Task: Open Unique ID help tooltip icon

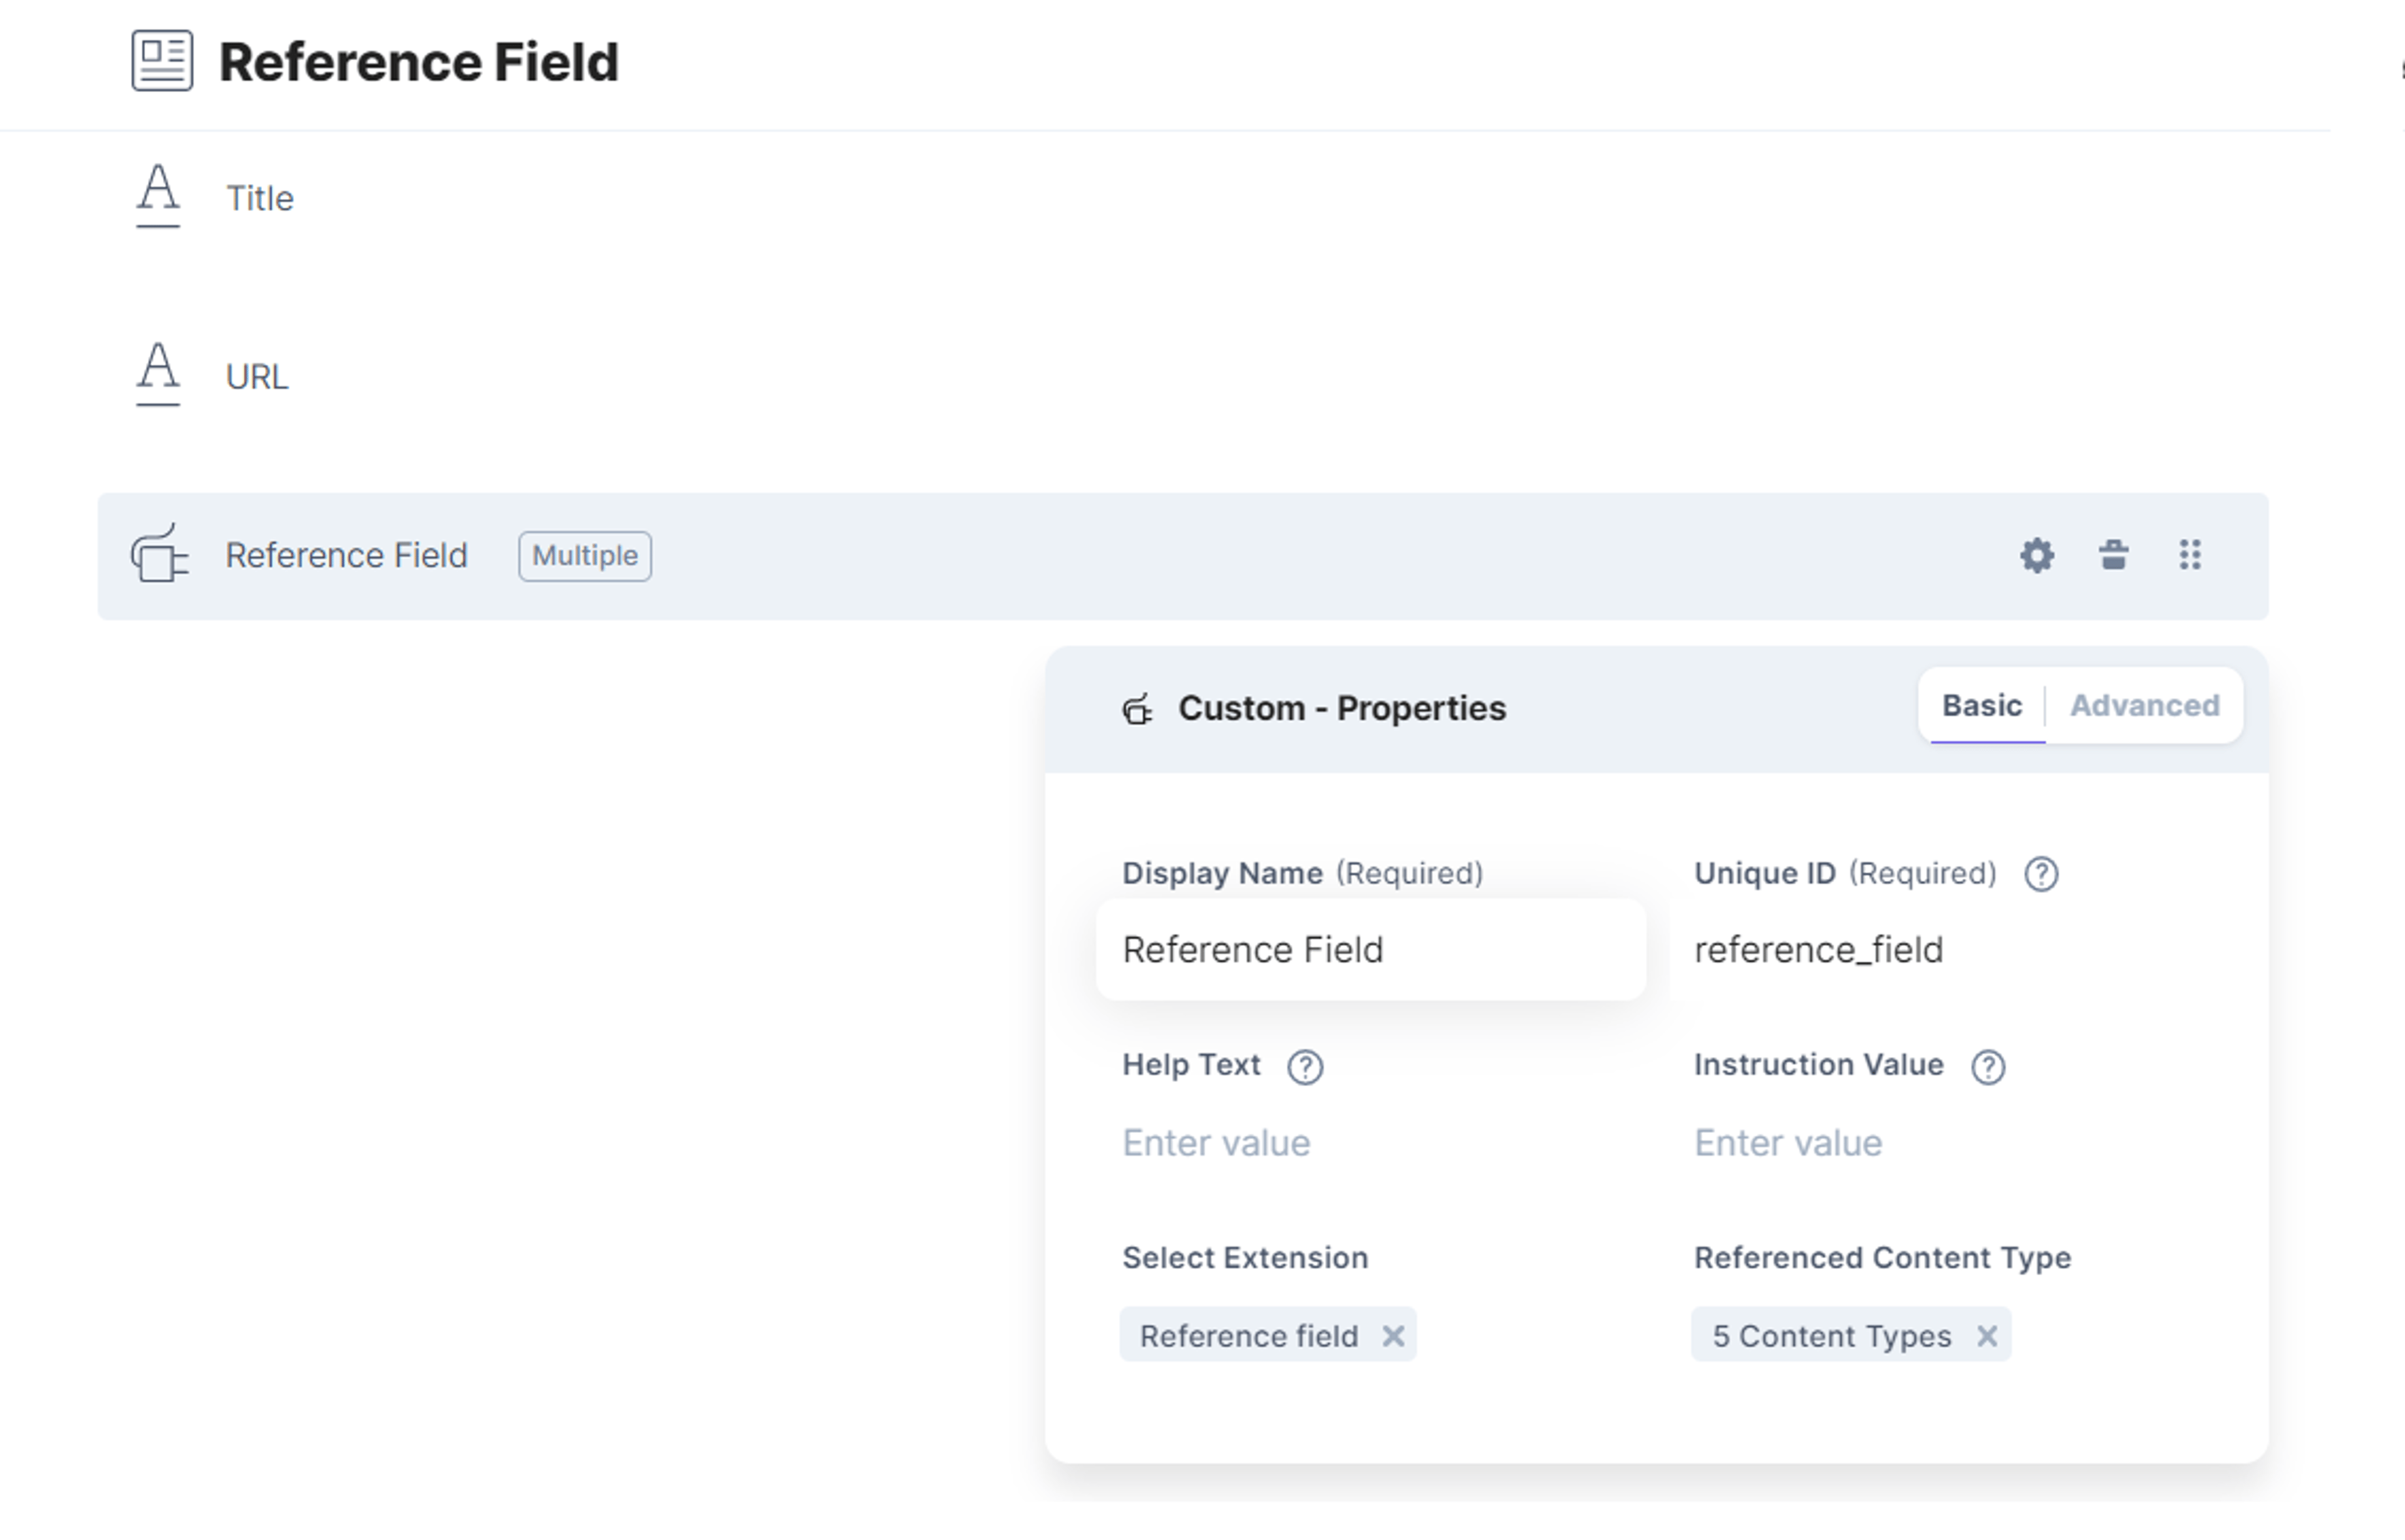Action: coord(2041,874)
